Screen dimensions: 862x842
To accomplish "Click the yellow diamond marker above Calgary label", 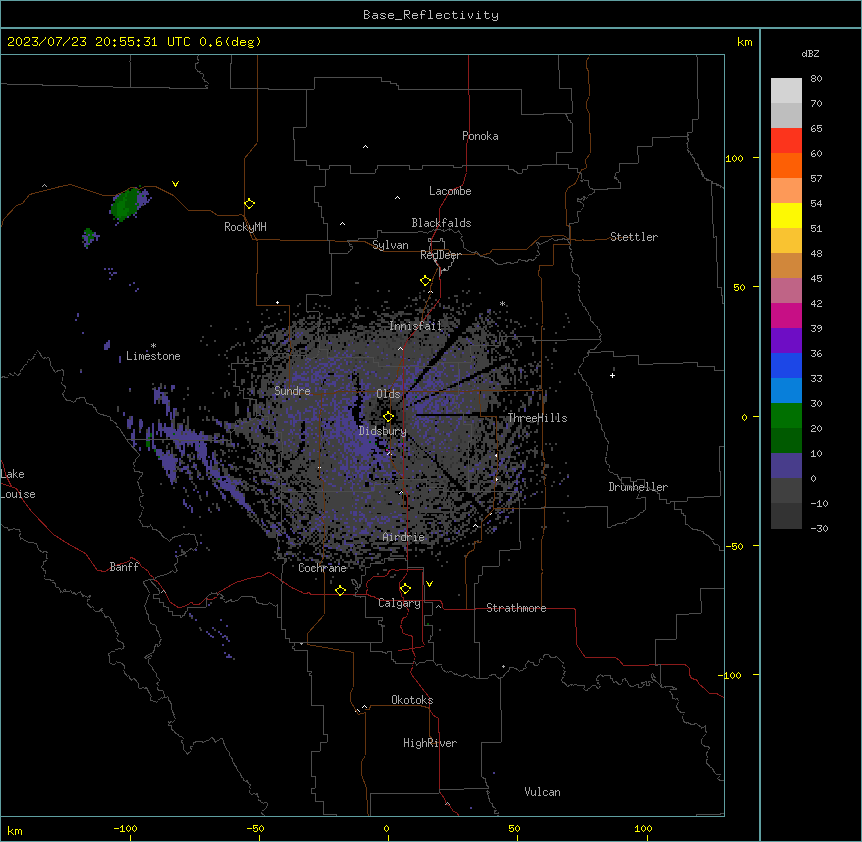I will [405, 589].
